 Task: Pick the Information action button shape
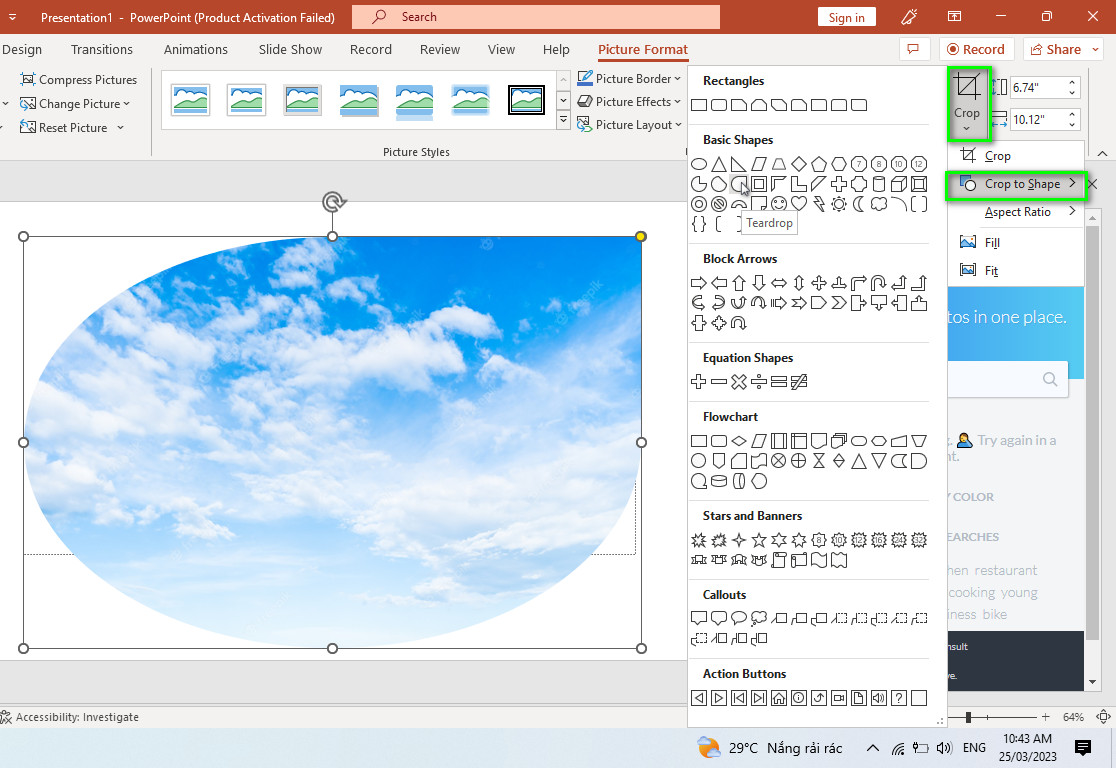click(799, 698)
